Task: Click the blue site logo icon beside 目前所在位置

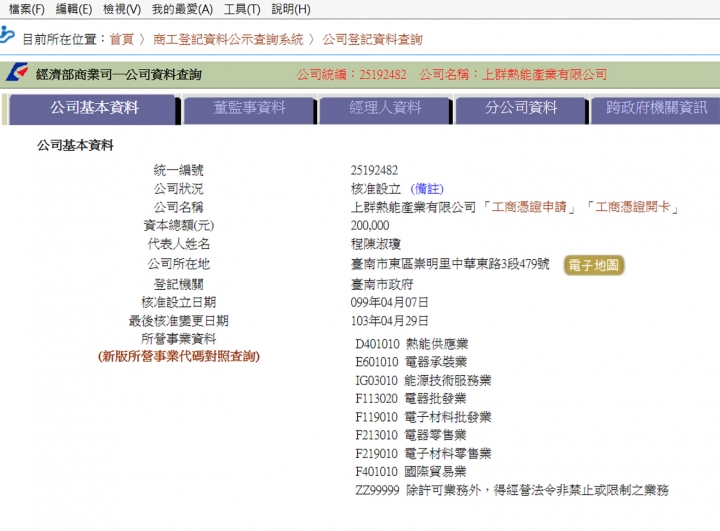Action: coord(7,35)
